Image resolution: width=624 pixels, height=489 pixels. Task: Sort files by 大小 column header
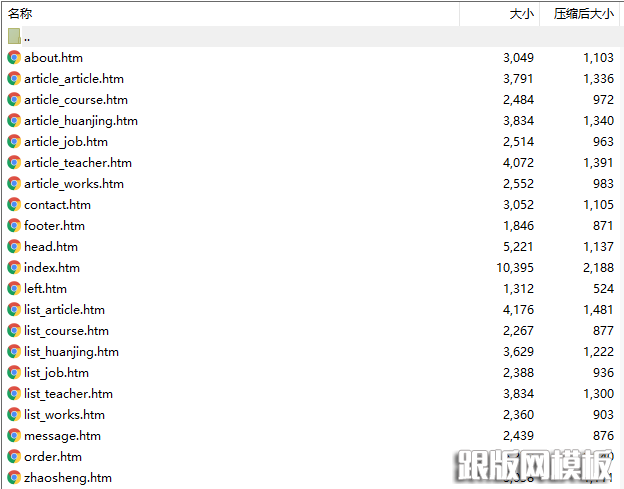[x=521, y=14]
